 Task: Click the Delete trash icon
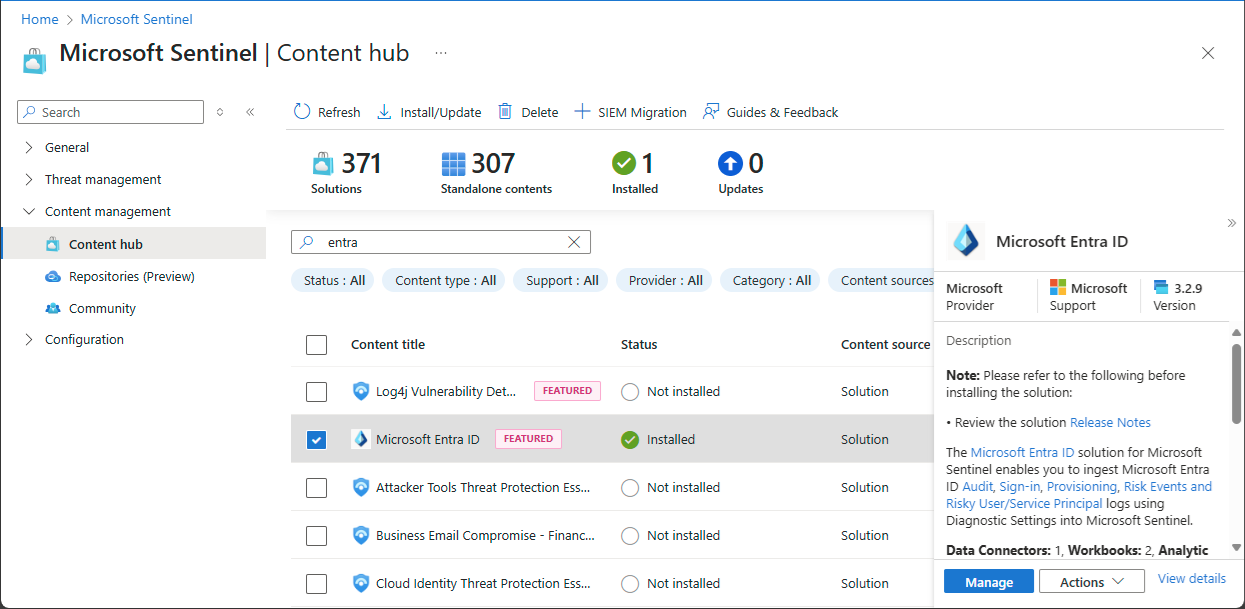coord(506,112)
